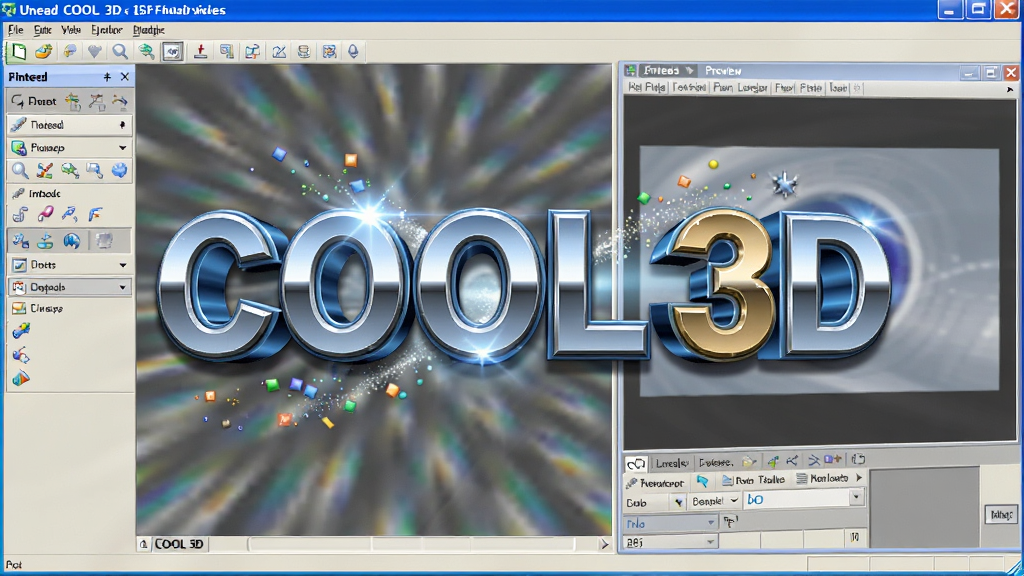Open the third menu bar item
The width and height of the screenshot is (1024, 576).
[71, 30]
